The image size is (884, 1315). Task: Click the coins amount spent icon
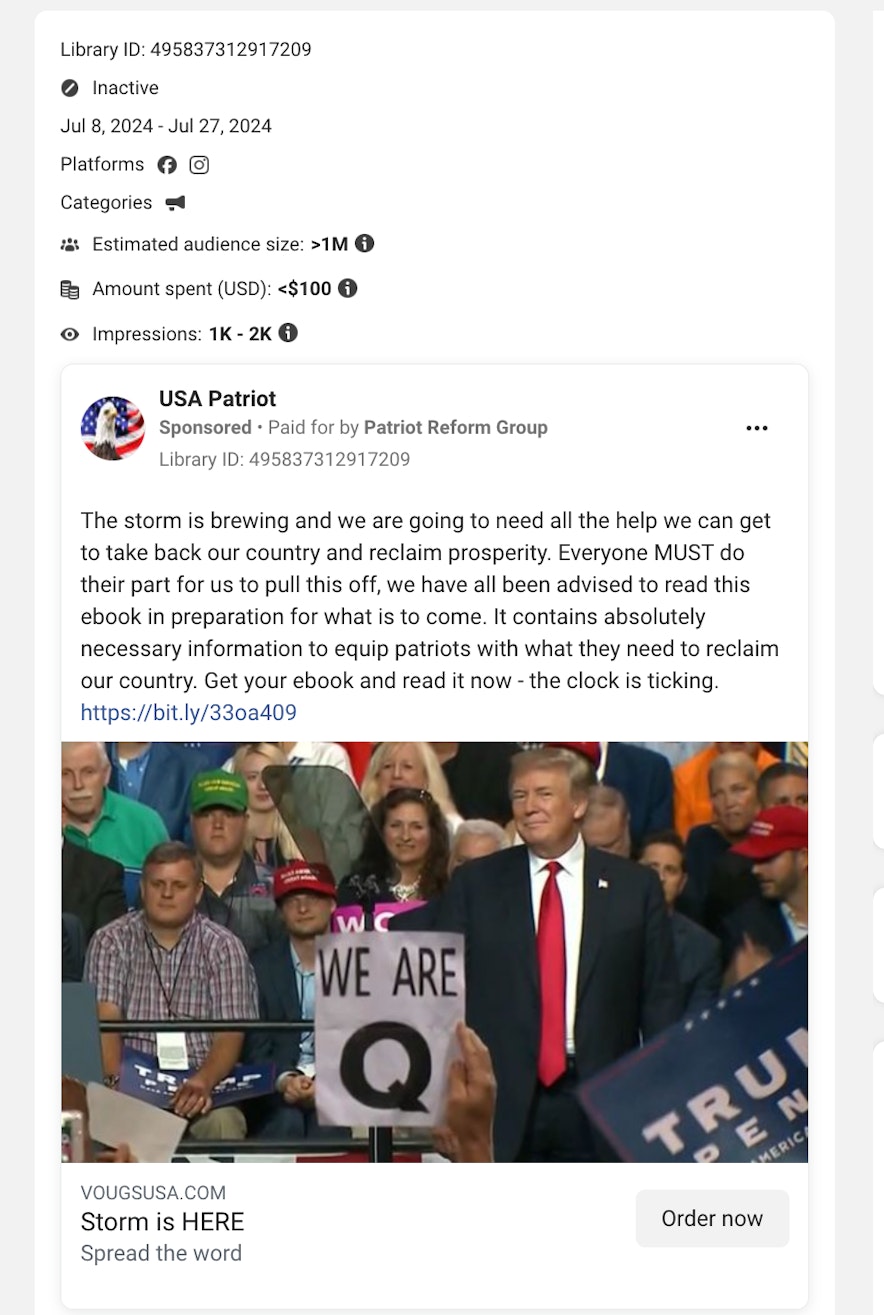(70, 289)
